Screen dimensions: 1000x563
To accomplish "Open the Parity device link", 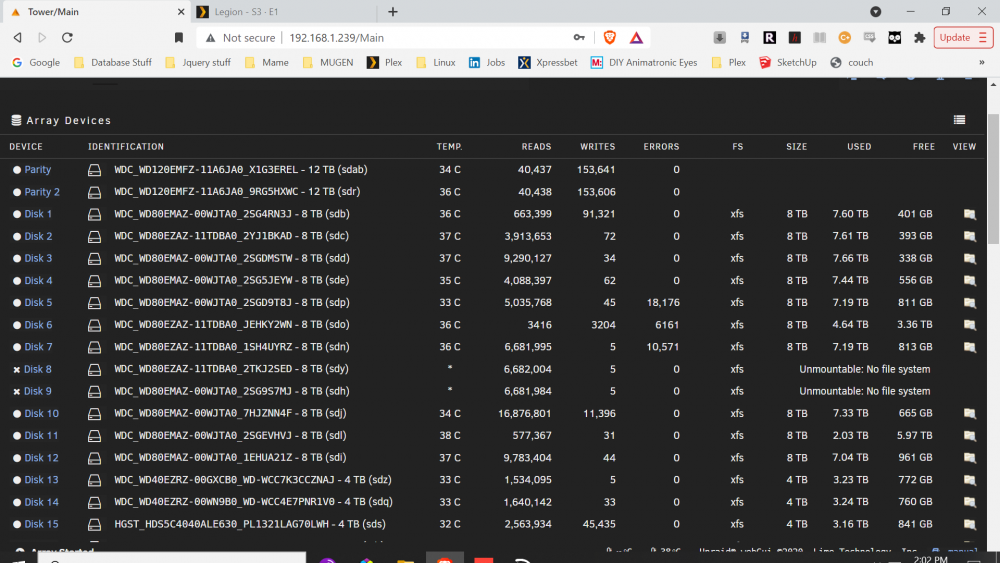I will (x=38, y=170).
